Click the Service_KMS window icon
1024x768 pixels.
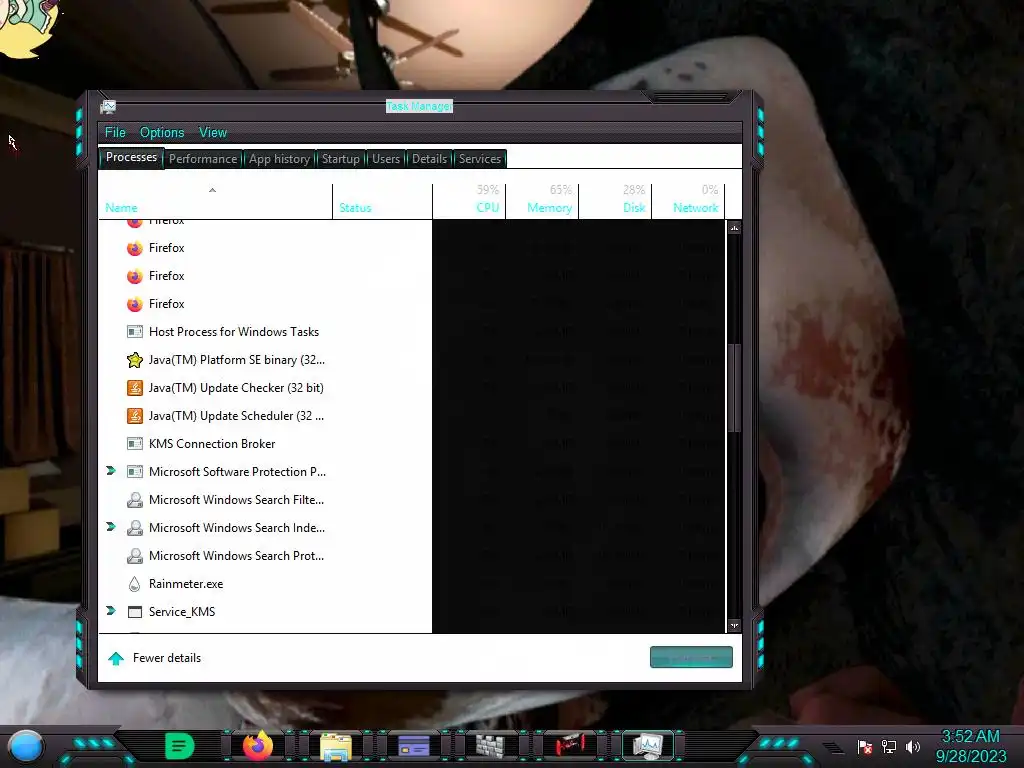[135, 612]
